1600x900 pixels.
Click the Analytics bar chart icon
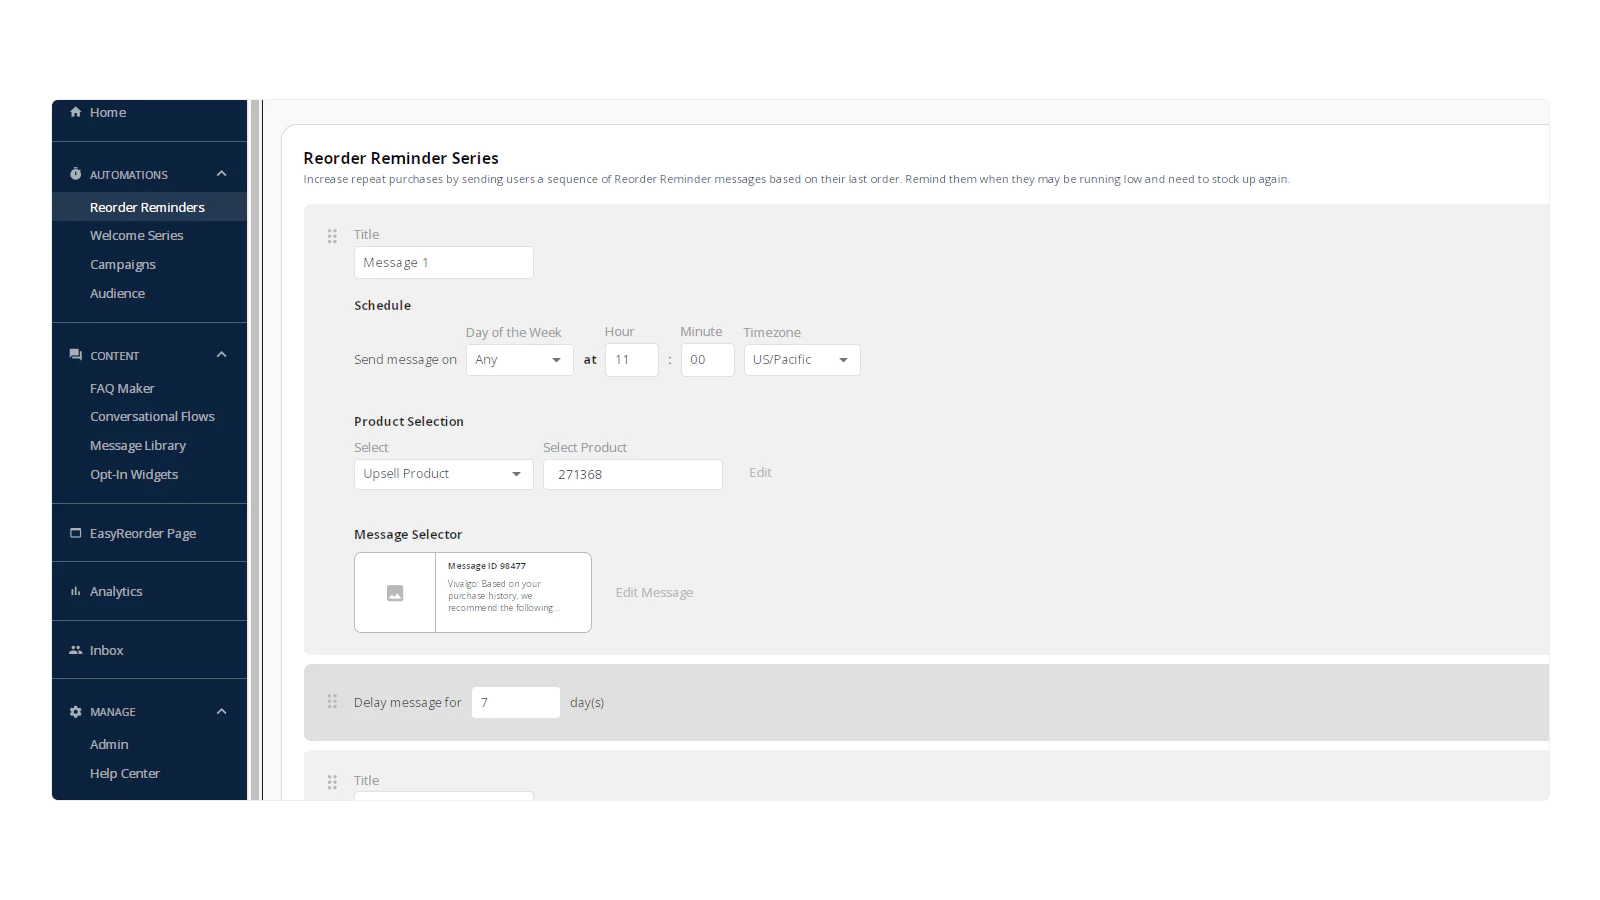[76, 591]
